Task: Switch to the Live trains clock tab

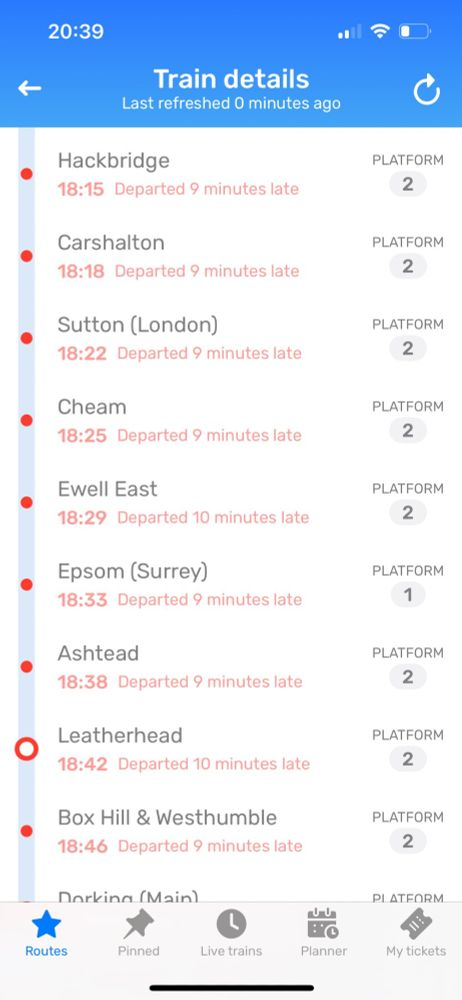Action: pos(231,934)
